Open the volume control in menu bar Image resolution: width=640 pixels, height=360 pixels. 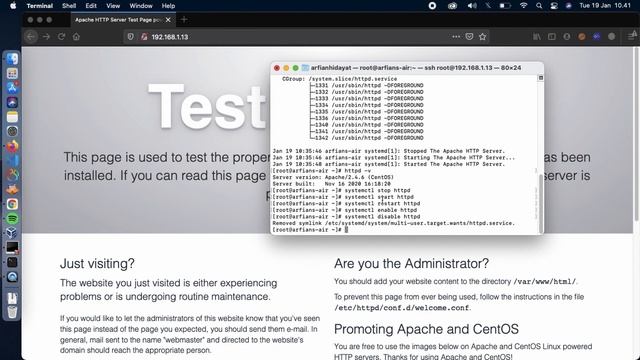[x=472, y=6]
